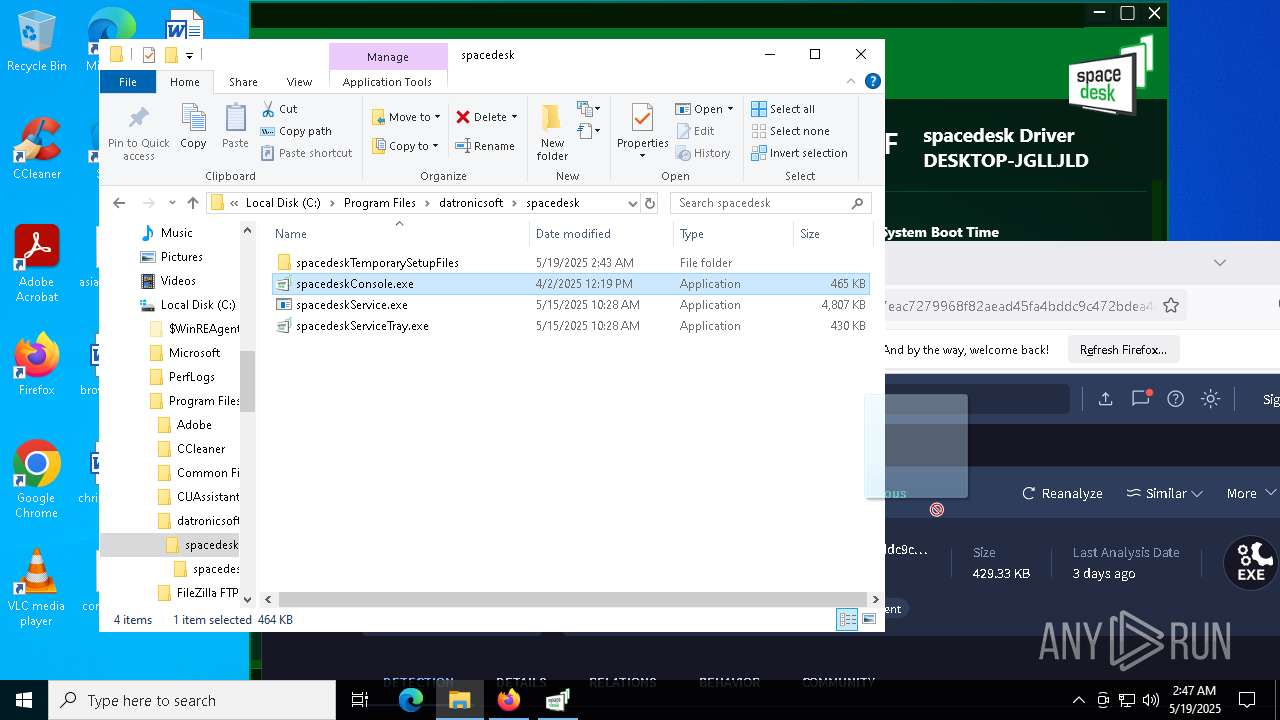Click navigation pane scroll up arrow
The width and height of the screenshot is (1280, 720).
[247, 231]
